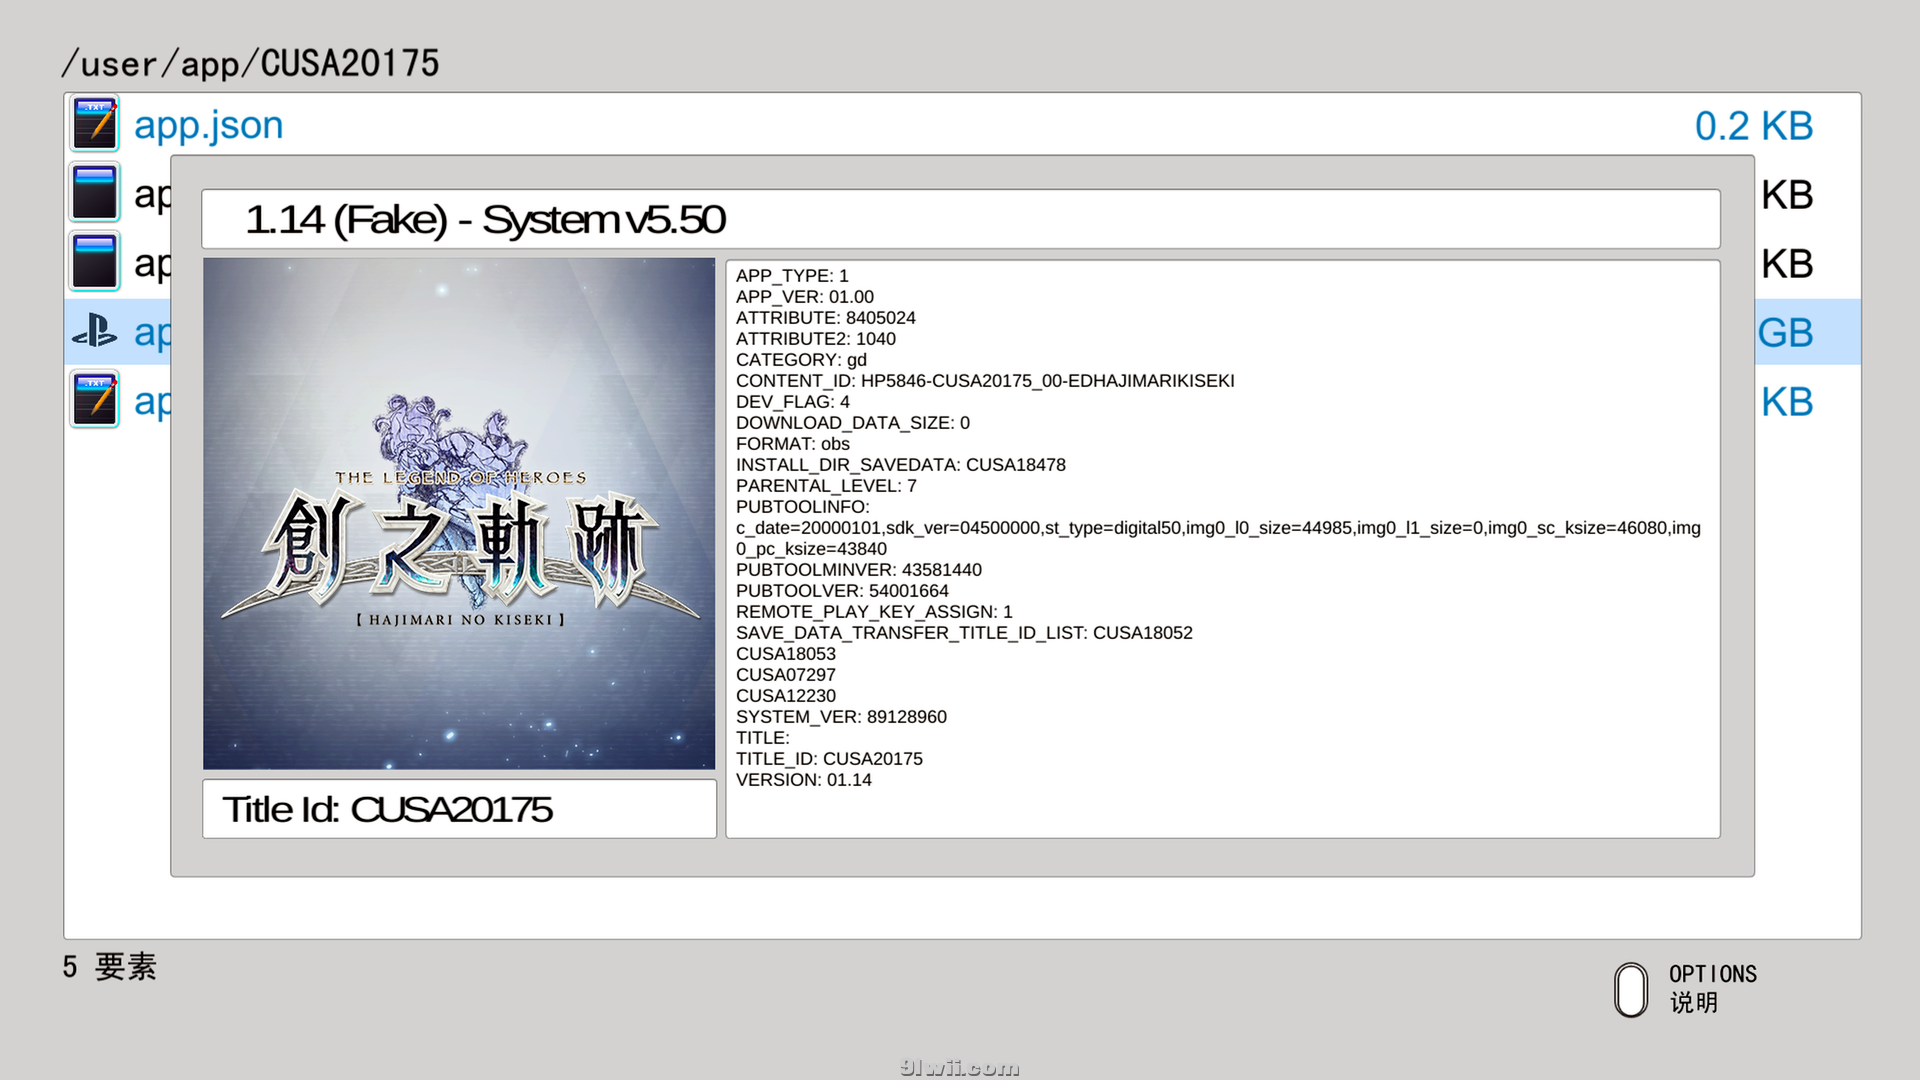This screenshot has height=1080, width=1920.
Task: Click the KB size on the second row
Action: pyautogui.click(x=1786, y=195)
